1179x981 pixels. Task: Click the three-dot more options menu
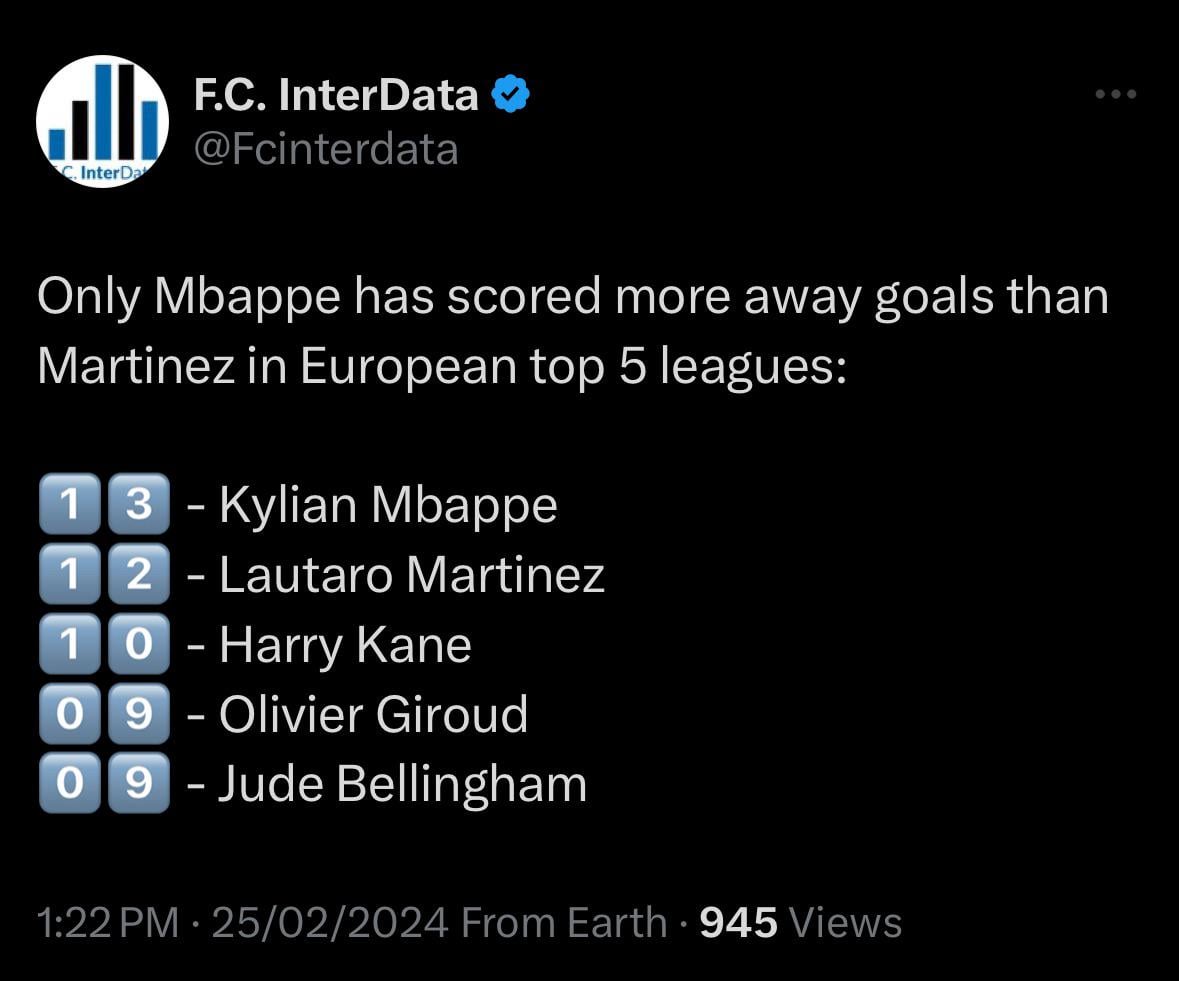click(1113, 92)
